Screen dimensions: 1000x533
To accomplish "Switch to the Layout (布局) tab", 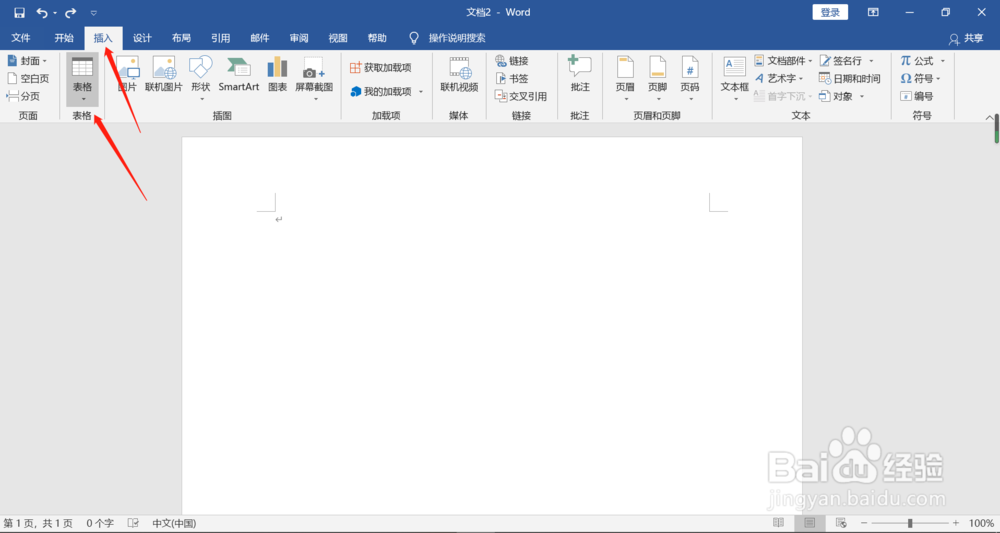I will point(181,38).
